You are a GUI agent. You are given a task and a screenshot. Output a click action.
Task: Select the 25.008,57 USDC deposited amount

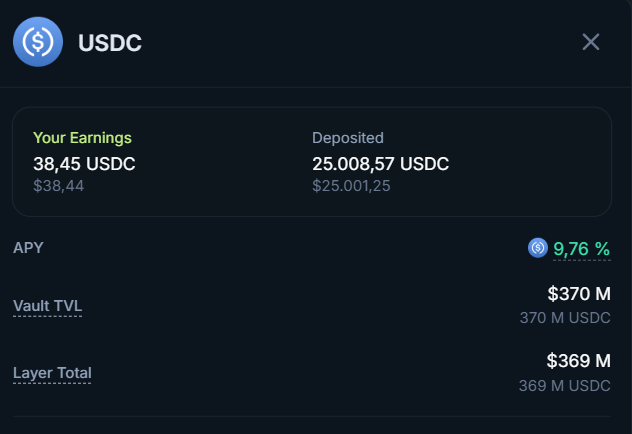pyautogui.click(x=380, y=163)
